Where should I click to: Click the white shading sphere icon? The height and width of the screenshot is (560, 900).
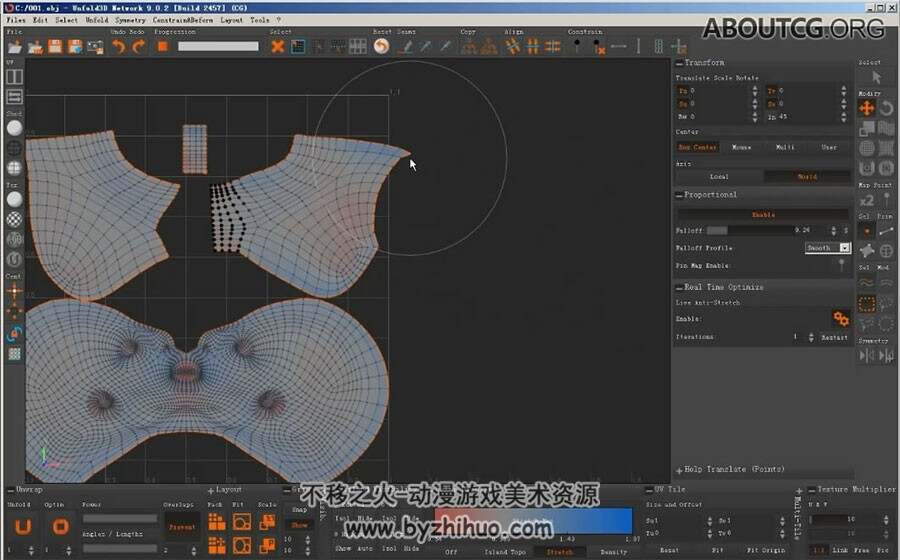[14, 128]
